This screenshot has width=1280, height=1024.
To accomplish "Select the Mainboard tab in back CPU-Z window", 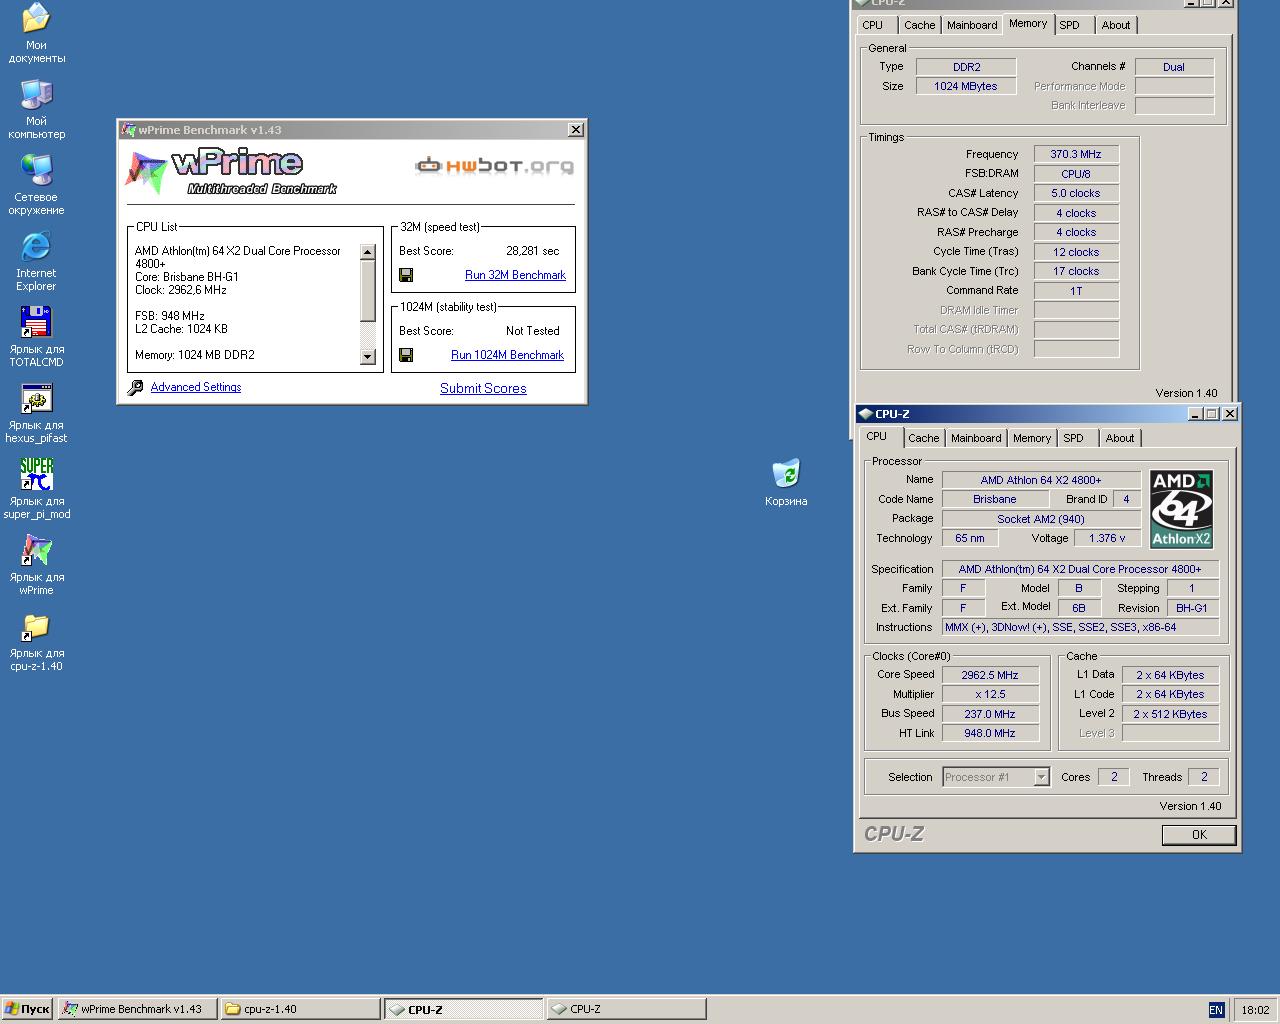I will (972, 25).
